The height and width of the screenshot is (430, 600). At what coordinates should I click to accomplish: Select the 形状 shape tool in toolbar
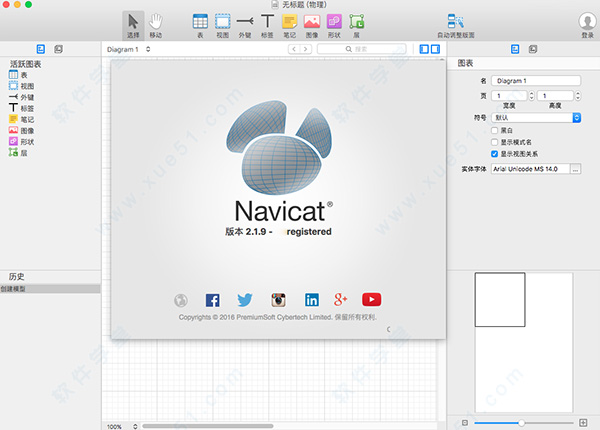[x=334, y=25]
